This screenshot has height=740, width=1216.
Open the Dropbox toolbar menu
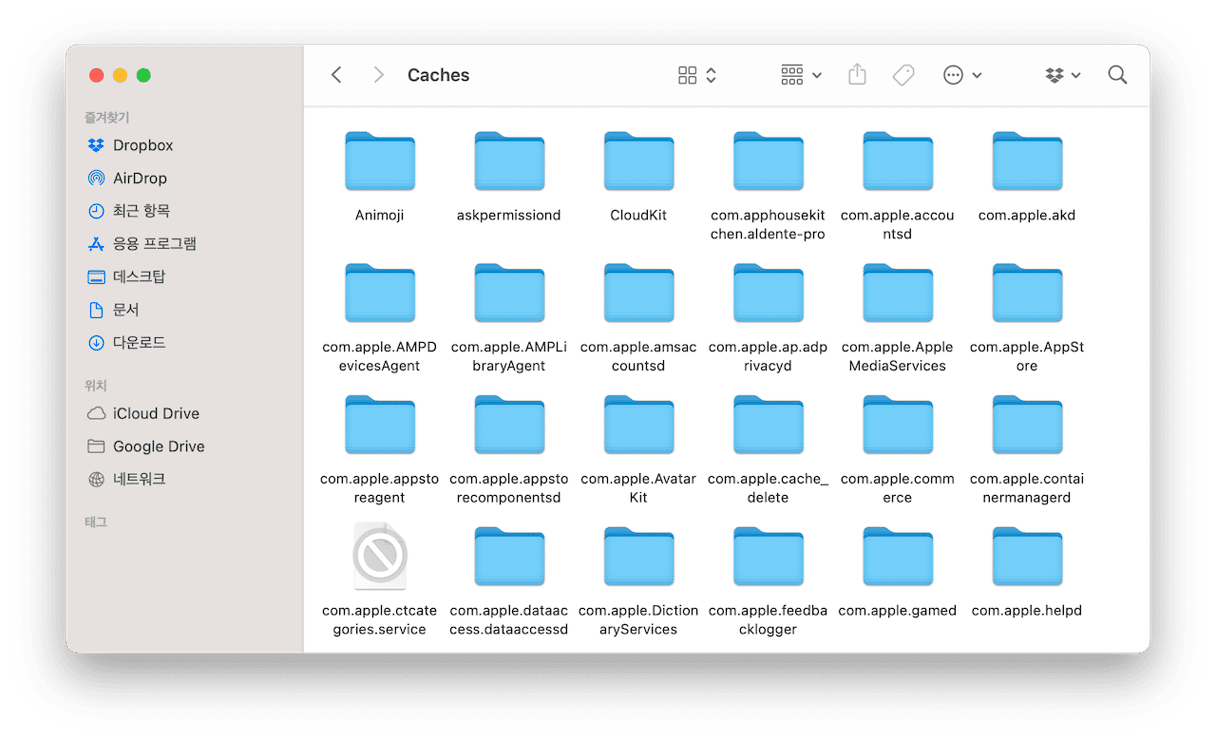pyautogui.click(x=1062, y=75)
